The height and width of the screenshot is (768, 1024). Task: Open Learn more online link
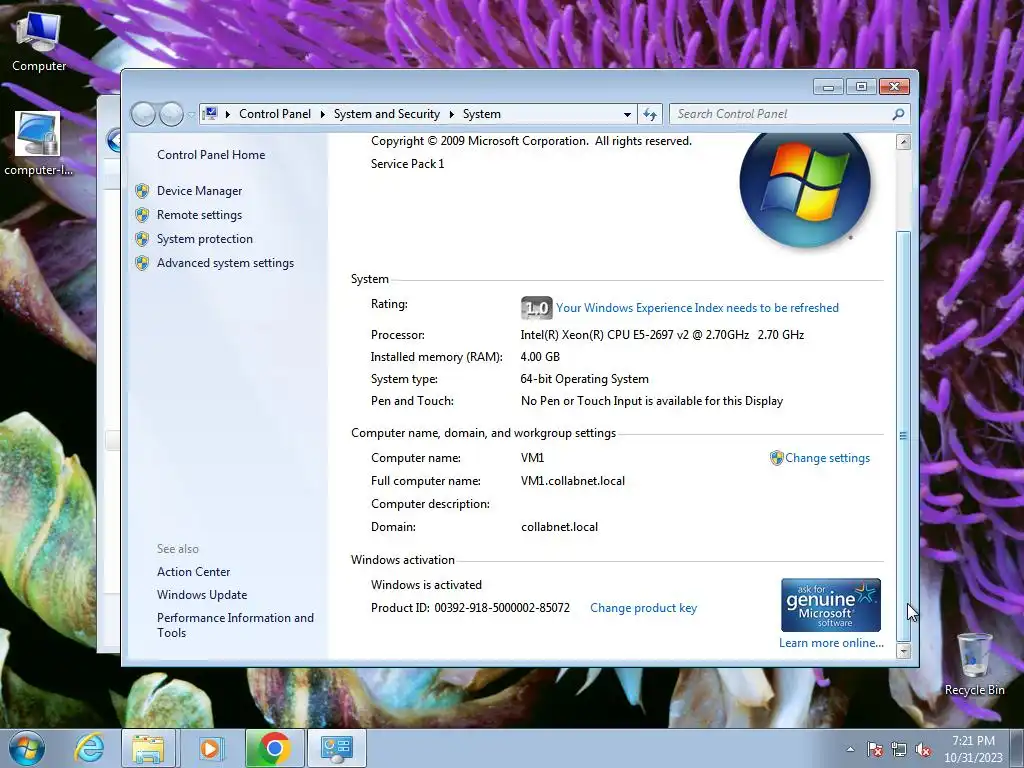pyautogui.click(x=831, y=643)
